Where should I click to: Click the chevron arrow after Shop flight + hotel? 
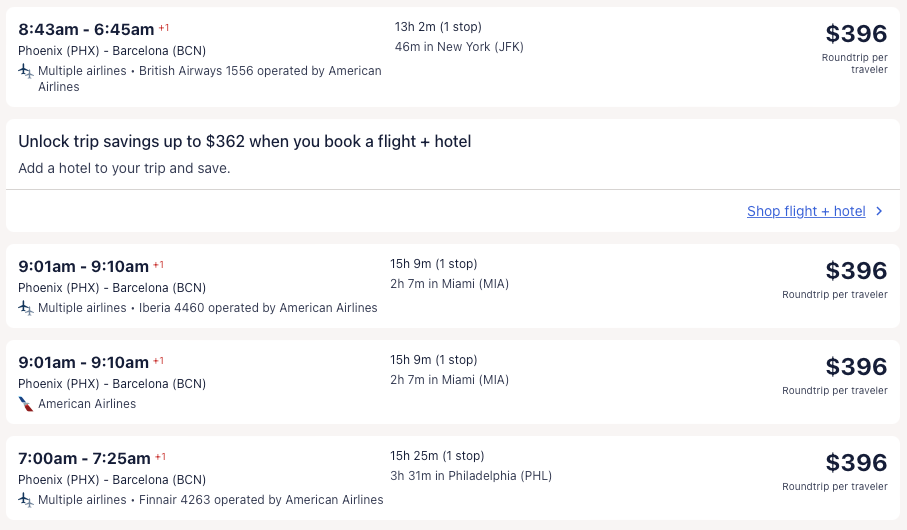pos(879,211)
